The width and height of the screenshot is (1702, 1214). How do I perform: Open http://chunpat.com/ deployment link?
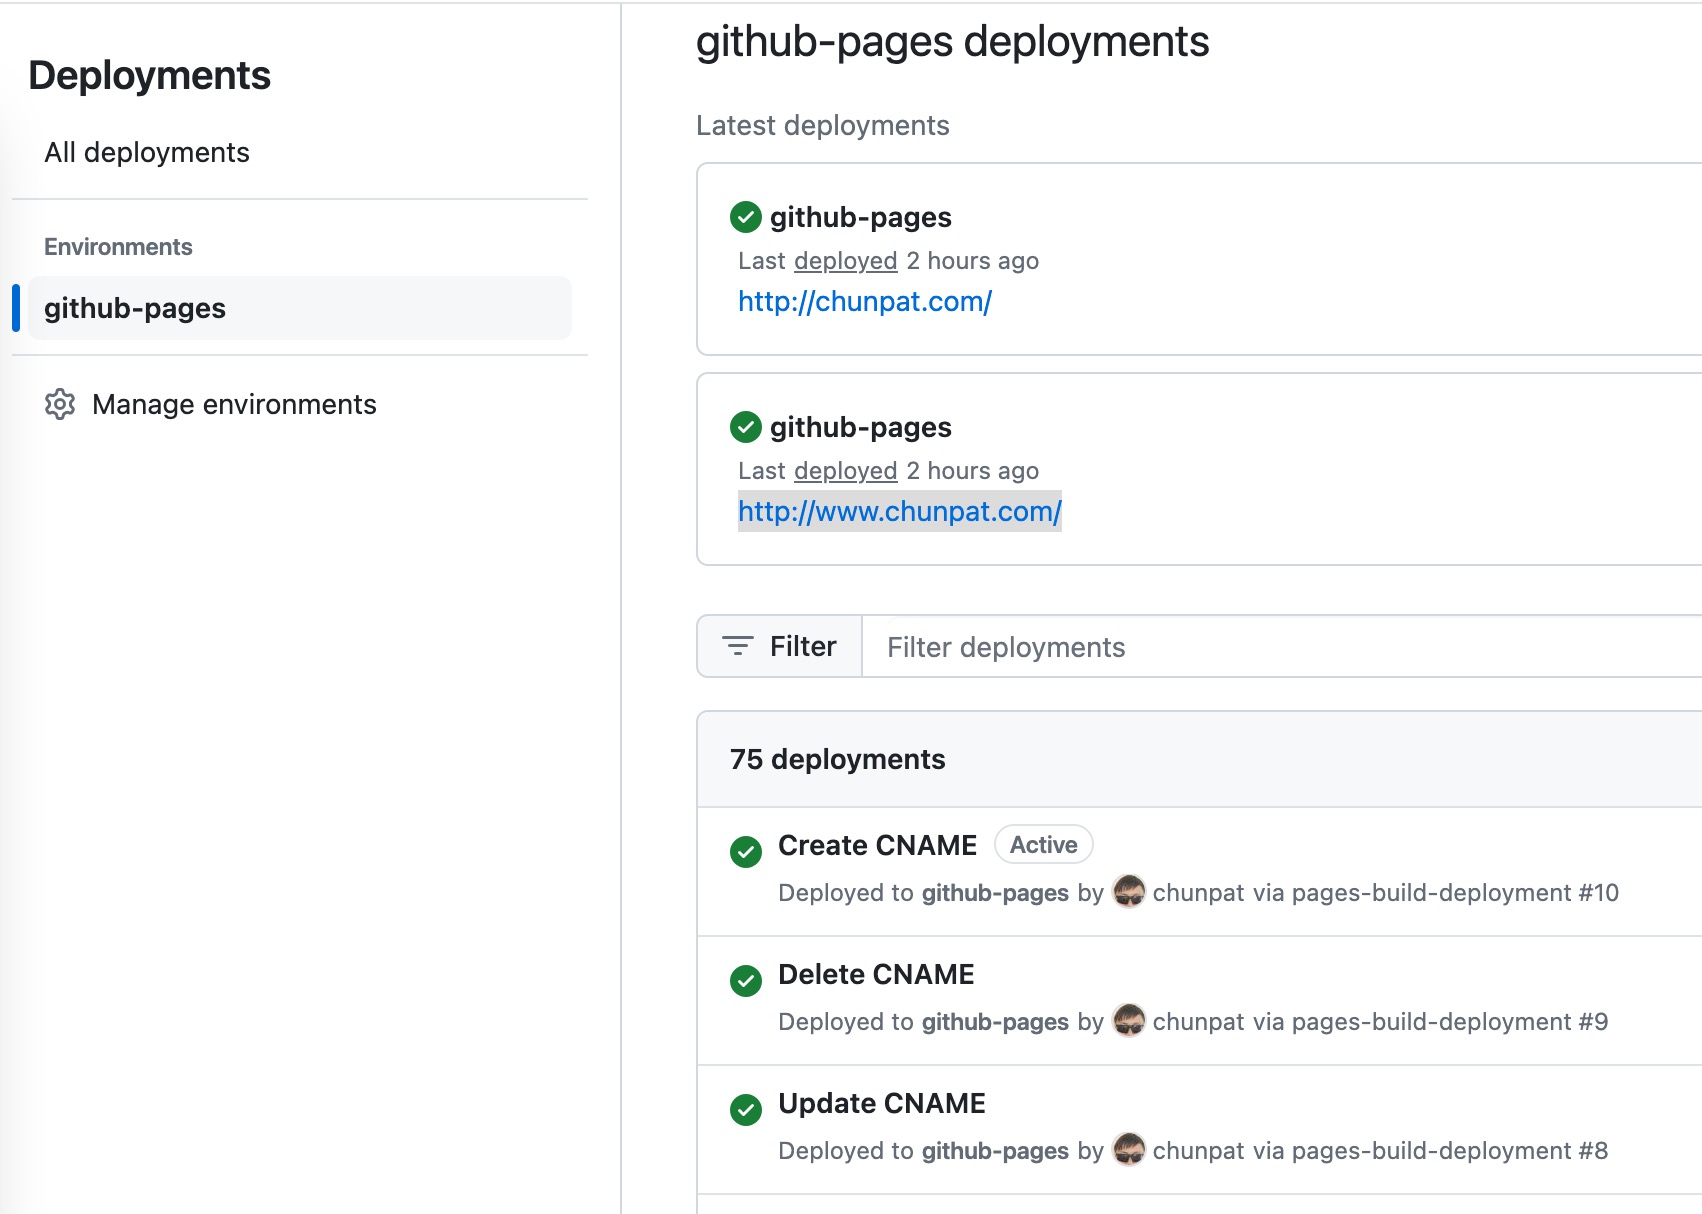[x=864, y=301]
